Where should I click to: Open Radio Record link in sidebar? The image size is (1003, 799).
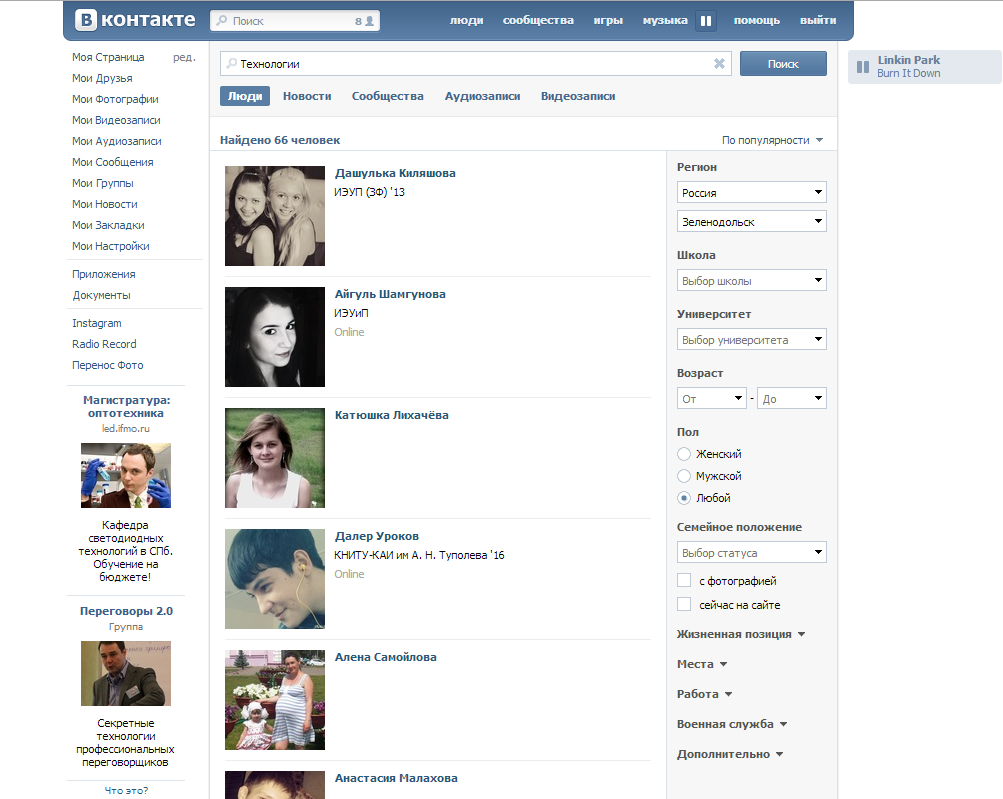point(104,344)
